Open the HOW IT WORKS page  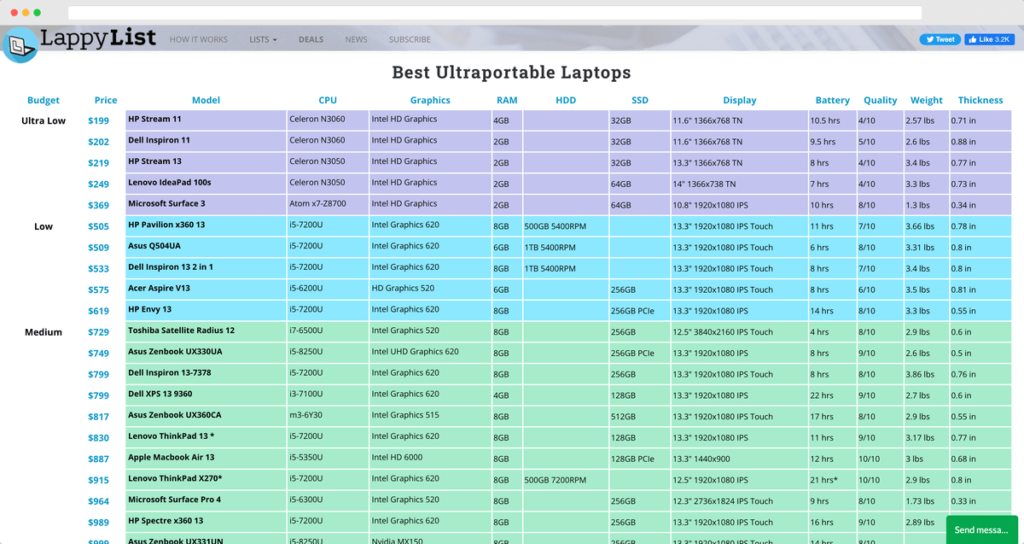199,39
